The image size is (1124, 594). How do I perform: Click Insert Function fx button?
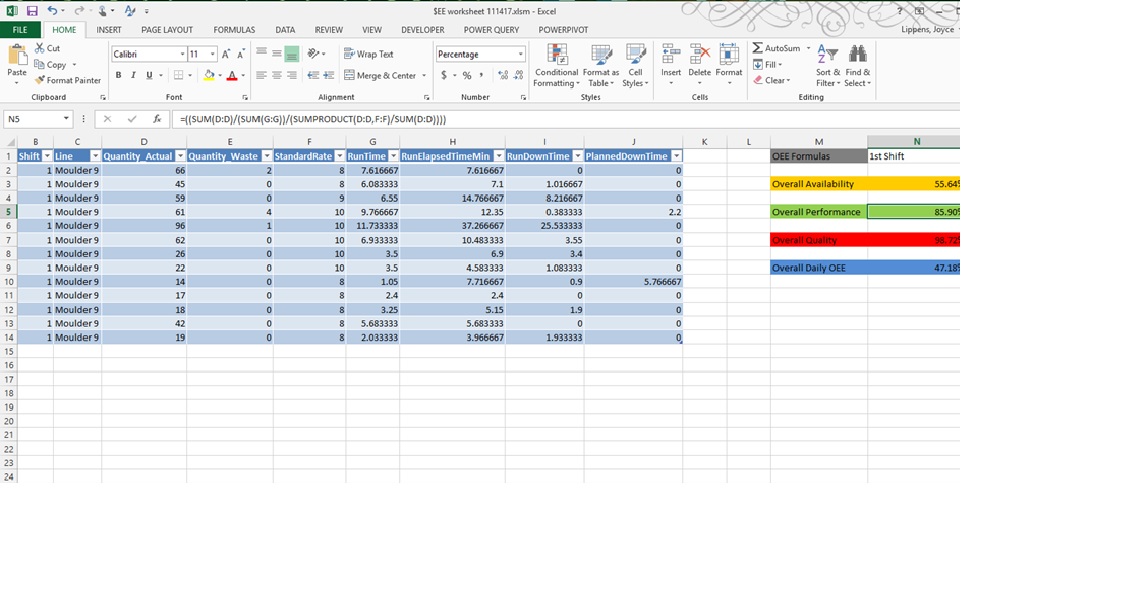point(156,119)
